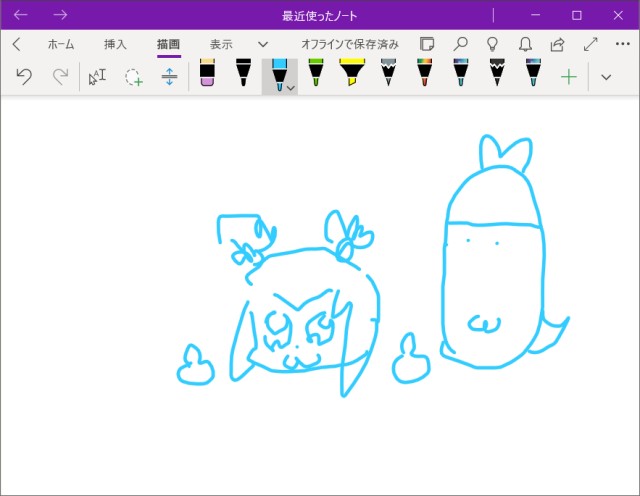Switch to the ホーム tab
This screenshot has height=496, width=640.
61,44
